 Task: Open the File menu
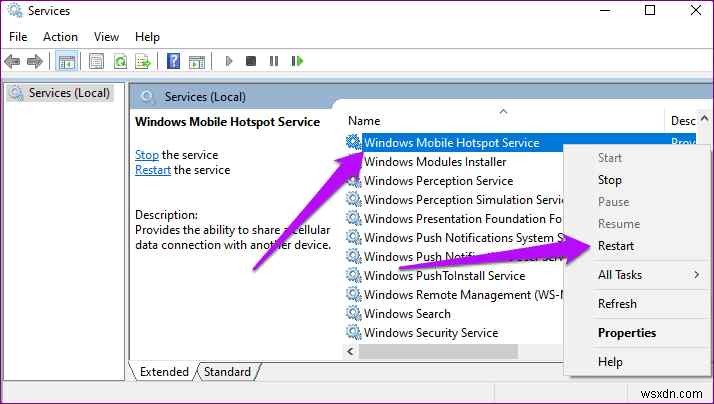(x=18, y=37)
